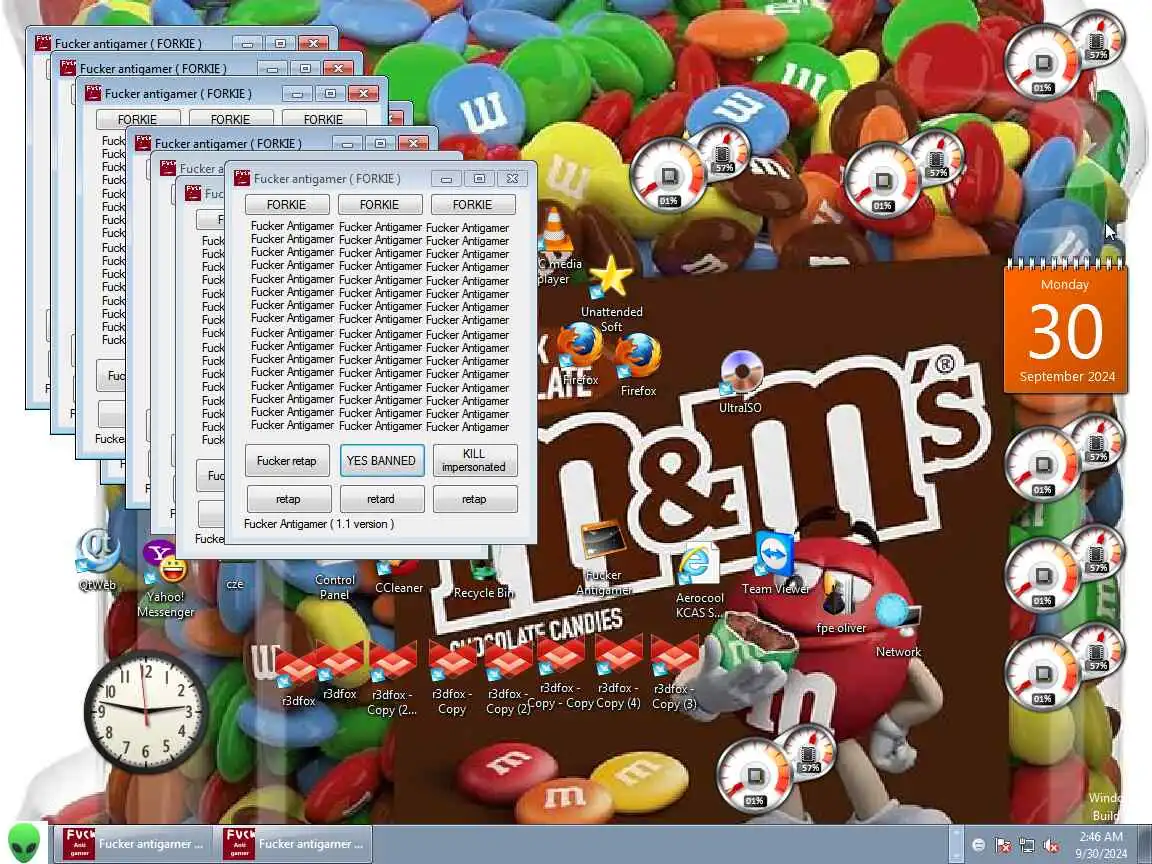Click the retap button below Fucker retap
The image size is (1152, 864).
pos(288,499)
